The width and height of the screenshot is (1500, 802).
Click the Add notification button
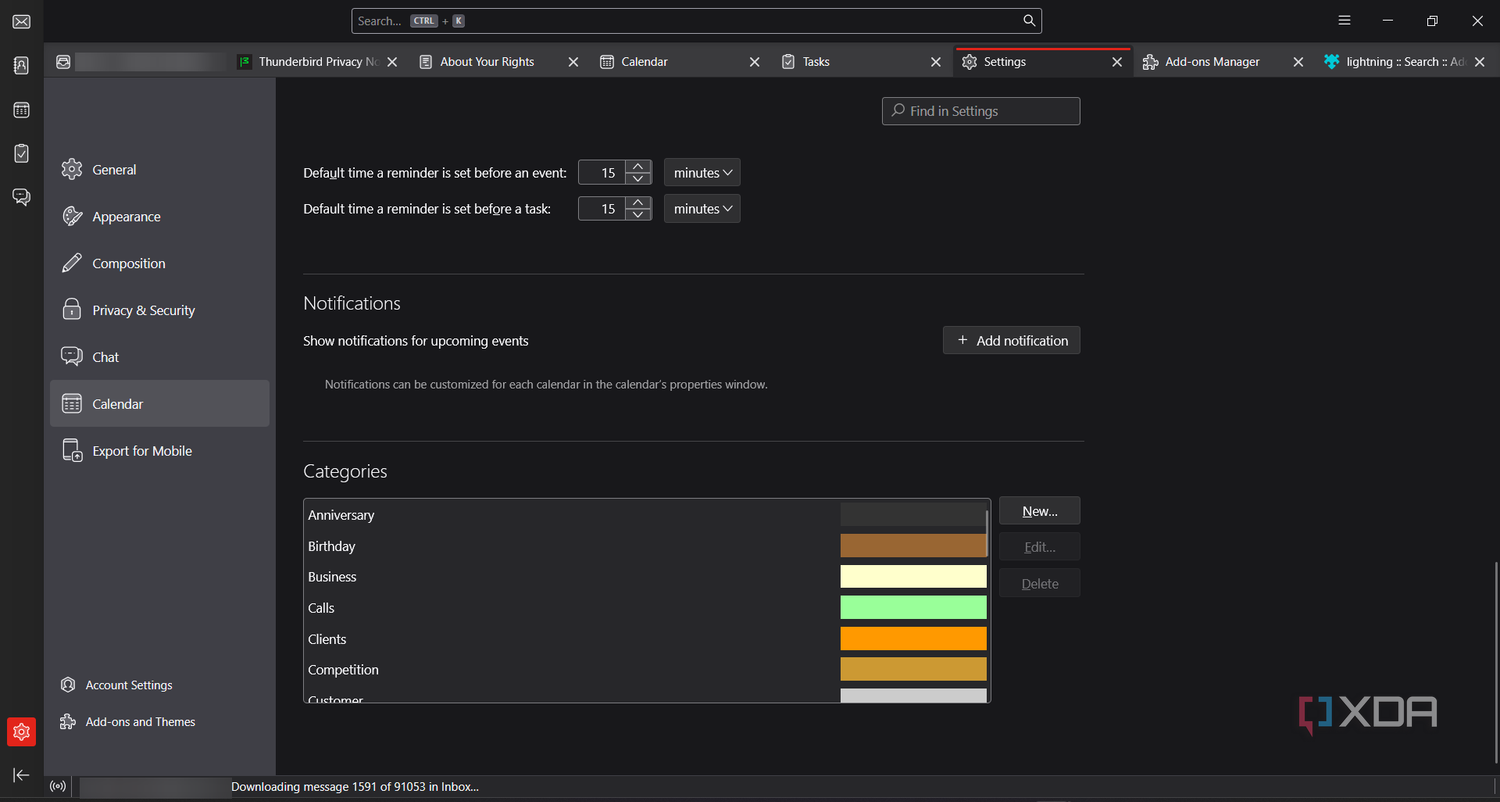[1011, 341]
